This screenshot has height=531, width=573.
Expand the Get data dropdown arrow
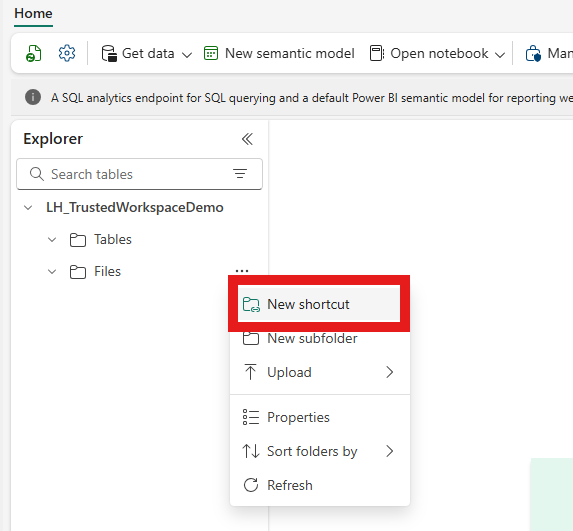[x=187, y=55]
